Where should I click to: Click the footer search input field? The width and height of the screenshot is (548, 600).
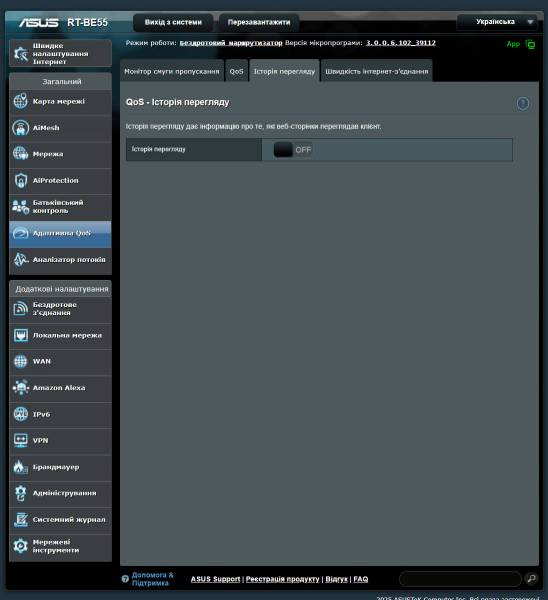click(460, 579)
